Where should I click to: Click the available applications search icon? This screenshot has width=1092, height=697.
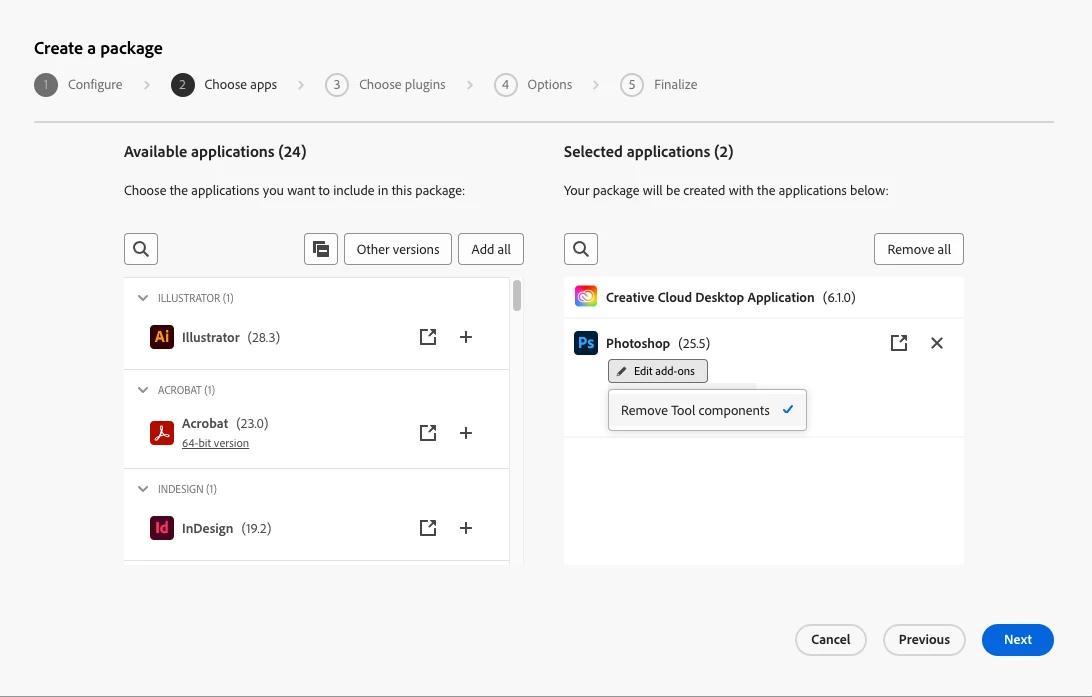(x=141, y=249)
